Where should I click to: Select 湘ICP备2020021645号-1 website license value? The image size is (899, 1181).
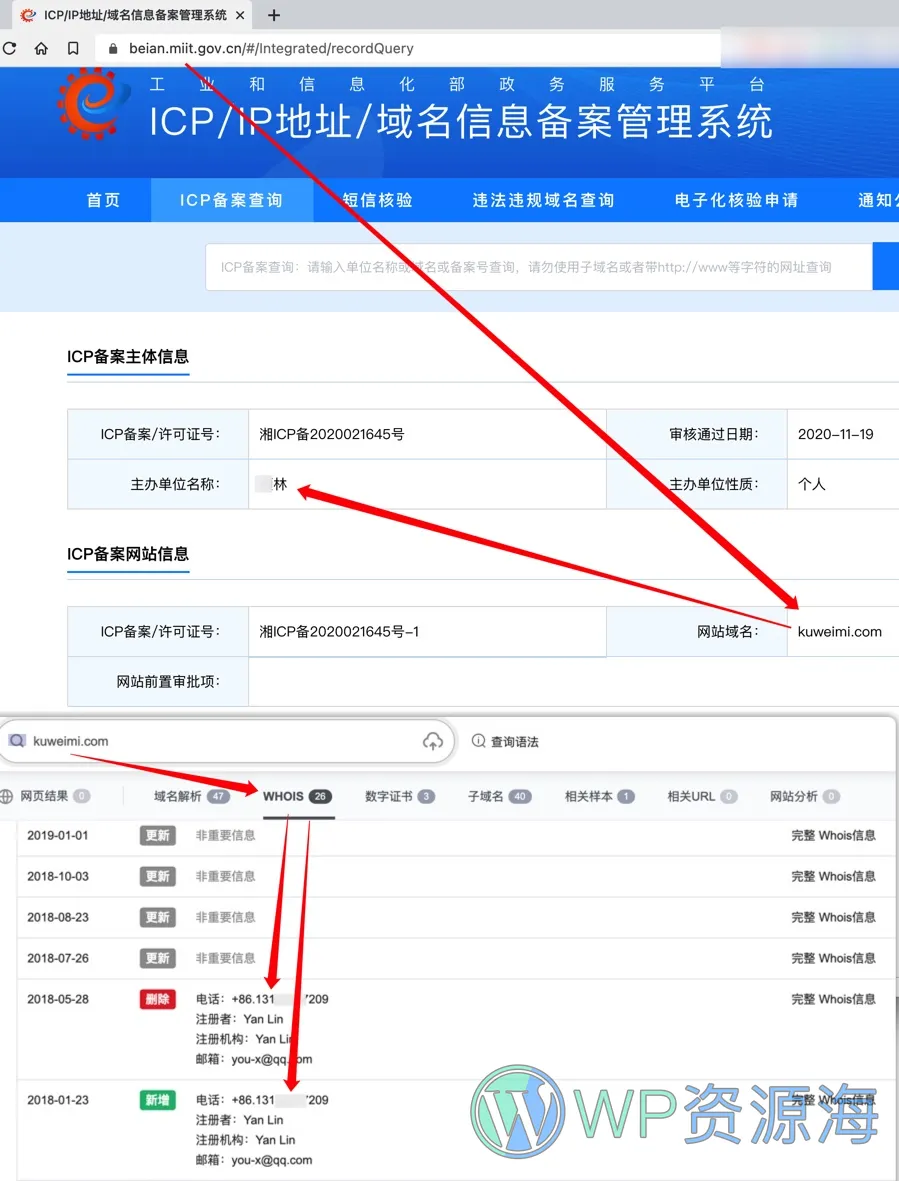[x=340, y=632]
